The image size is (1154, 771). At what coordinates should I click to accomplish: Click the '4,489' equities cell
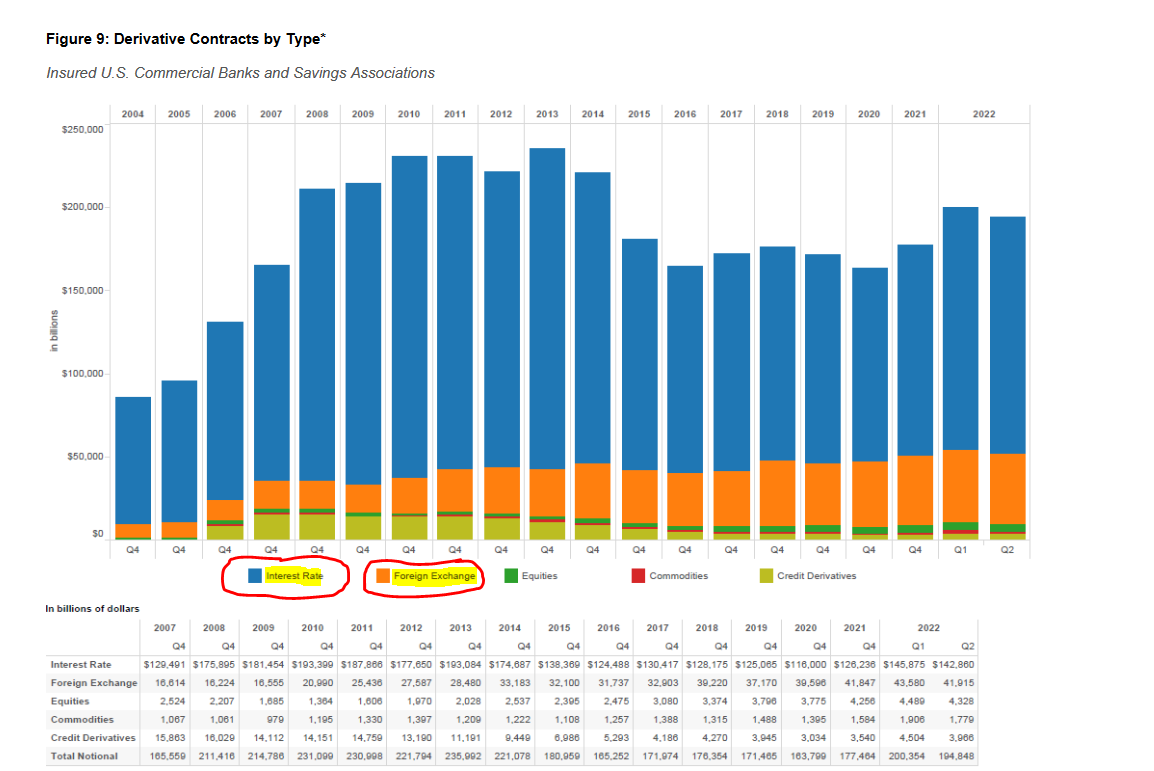pos(912,701)
